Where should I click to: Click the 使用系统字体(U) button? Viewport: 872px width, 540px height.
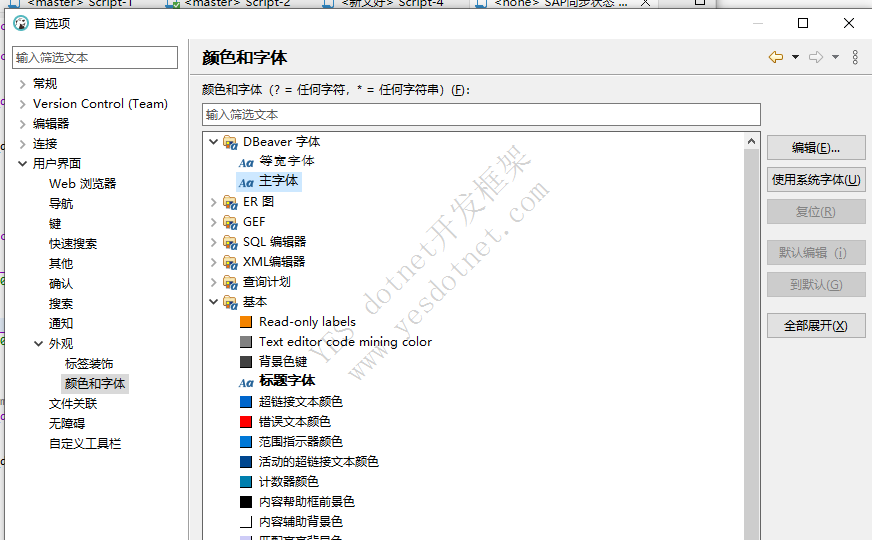coord(816,180)
